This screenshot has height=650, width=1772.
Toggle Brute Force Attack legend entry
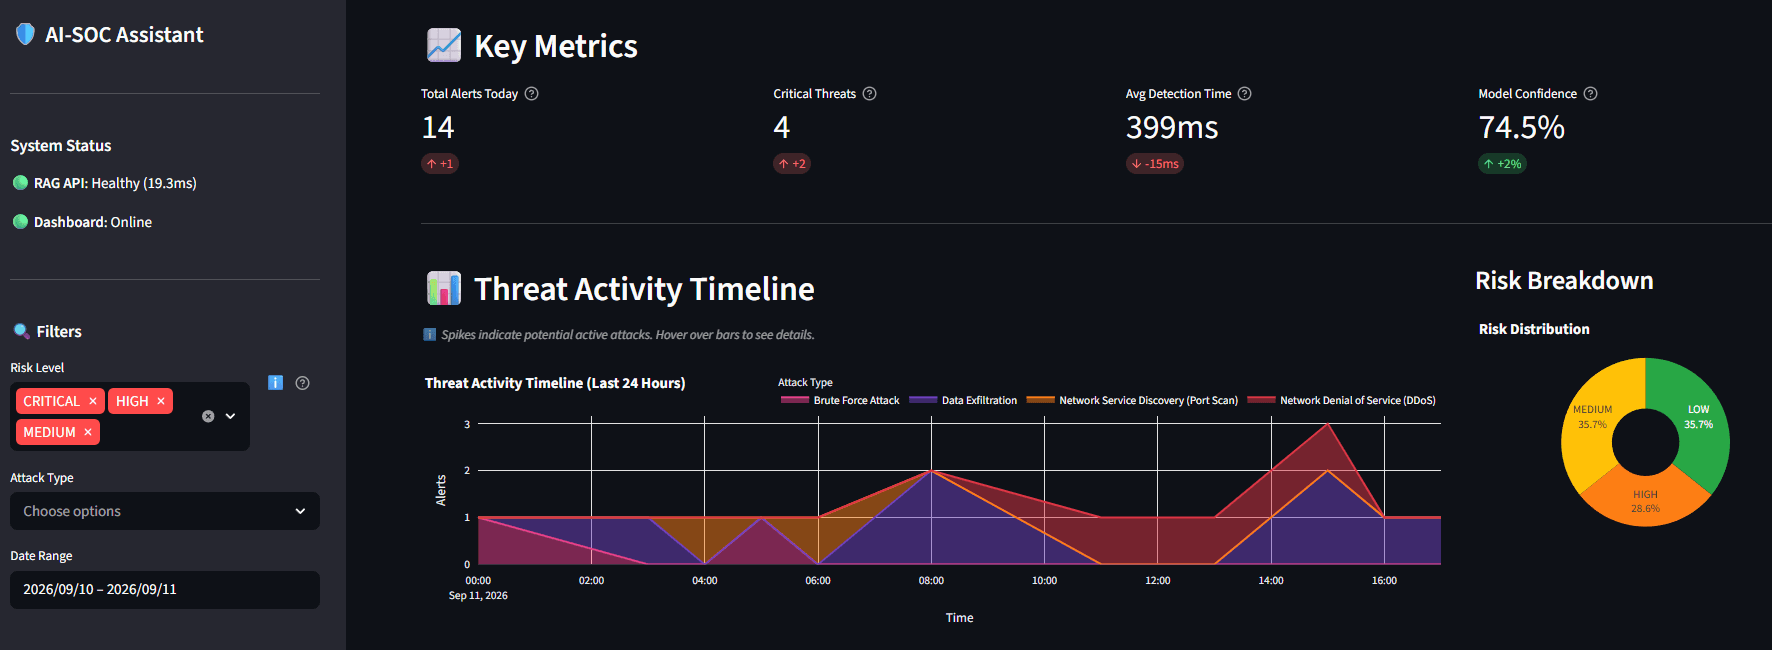click(840, 400)
